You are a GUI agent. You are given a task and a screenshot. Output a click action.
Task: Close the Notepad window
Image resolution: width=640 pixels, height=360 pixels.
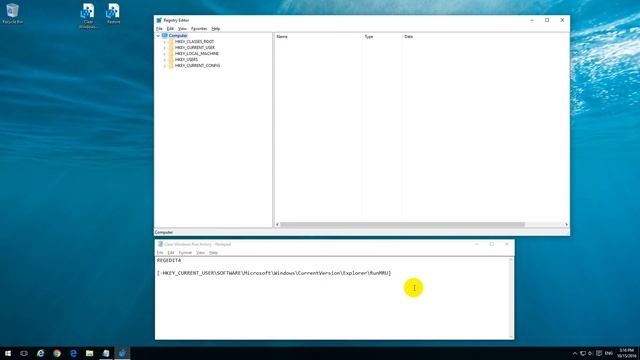[507, 244]
